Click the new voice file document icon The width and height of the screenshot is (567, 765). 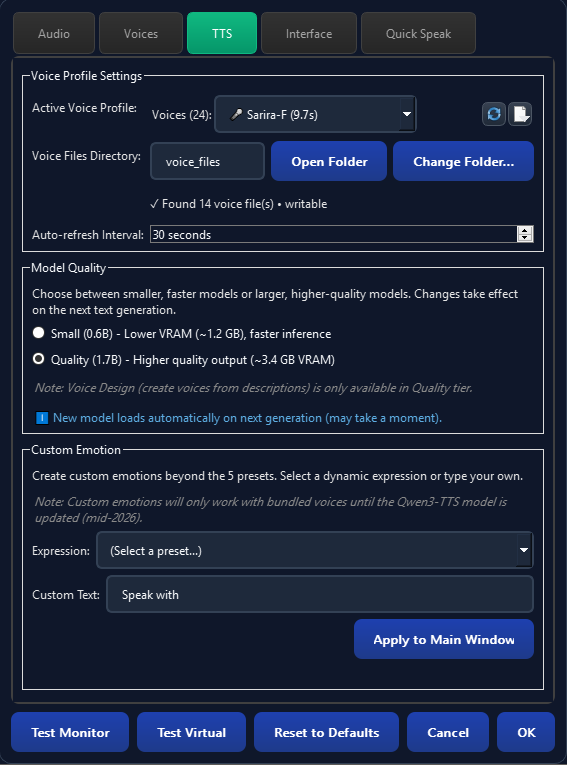520,114
